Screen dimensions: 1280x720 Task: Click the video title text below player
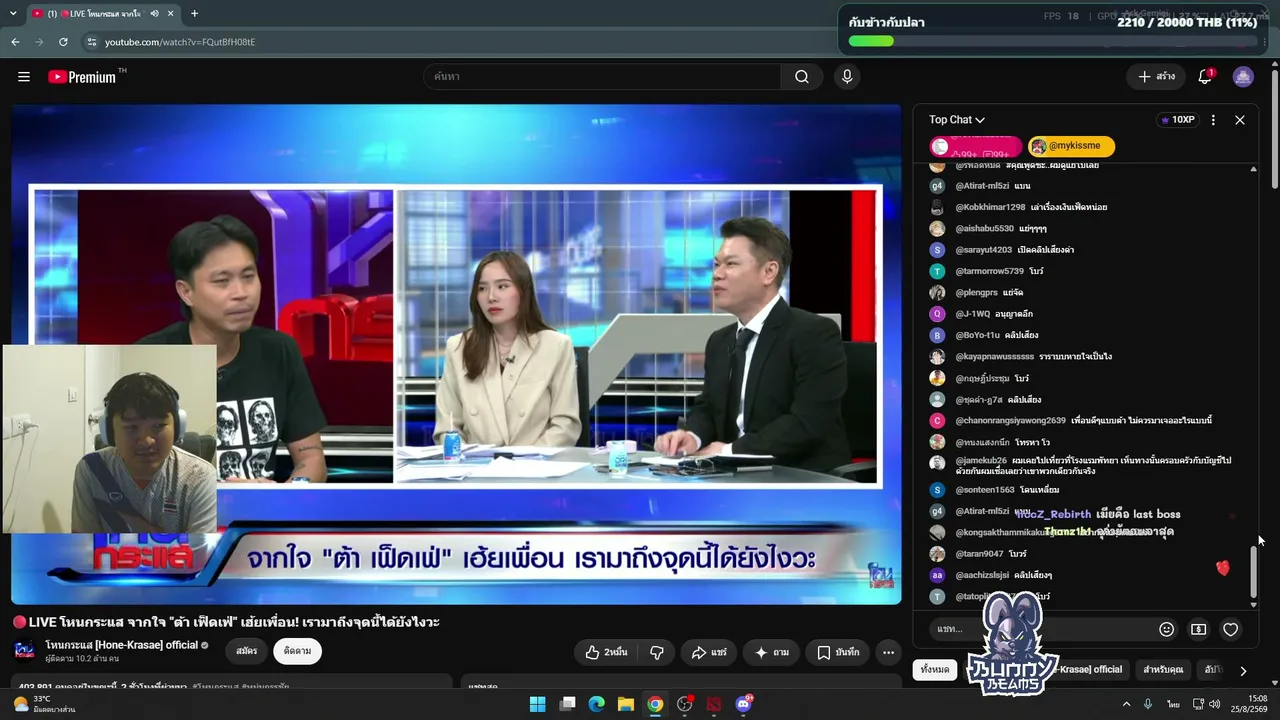[x=226, y=622]
